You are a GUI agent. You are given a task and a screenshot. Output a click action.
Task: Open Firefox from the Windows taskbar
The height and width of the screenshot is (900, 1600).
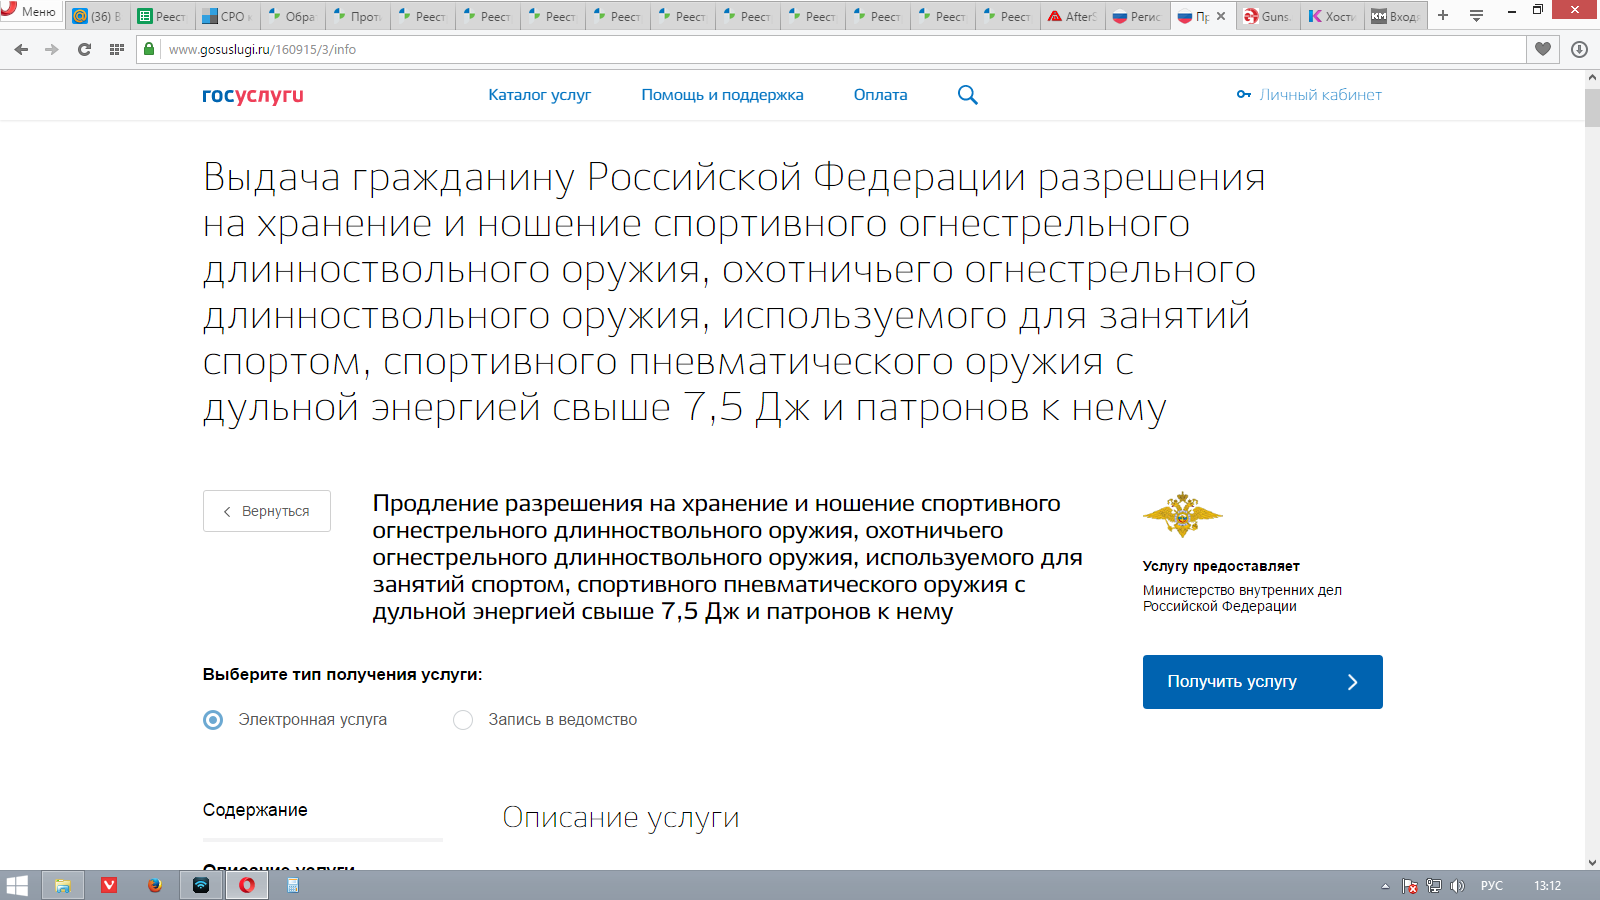[x=154, y=885]
